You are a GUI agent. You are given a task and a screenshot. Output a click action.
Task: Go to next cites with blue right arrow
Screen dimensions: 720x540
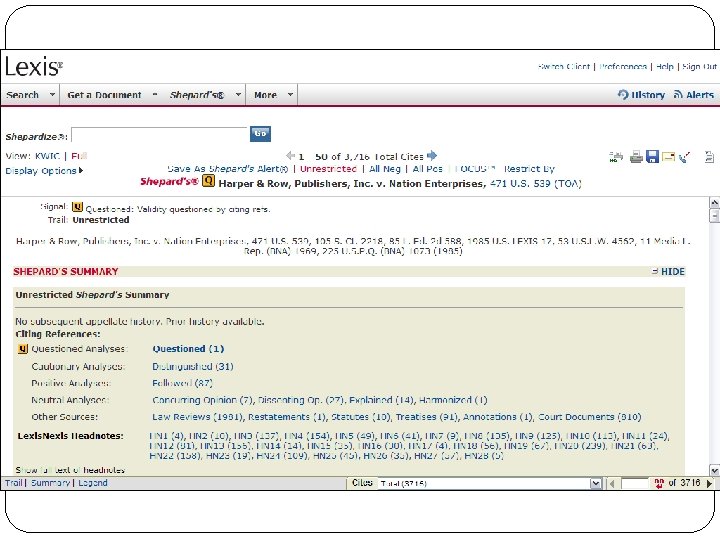coord(432,156)
